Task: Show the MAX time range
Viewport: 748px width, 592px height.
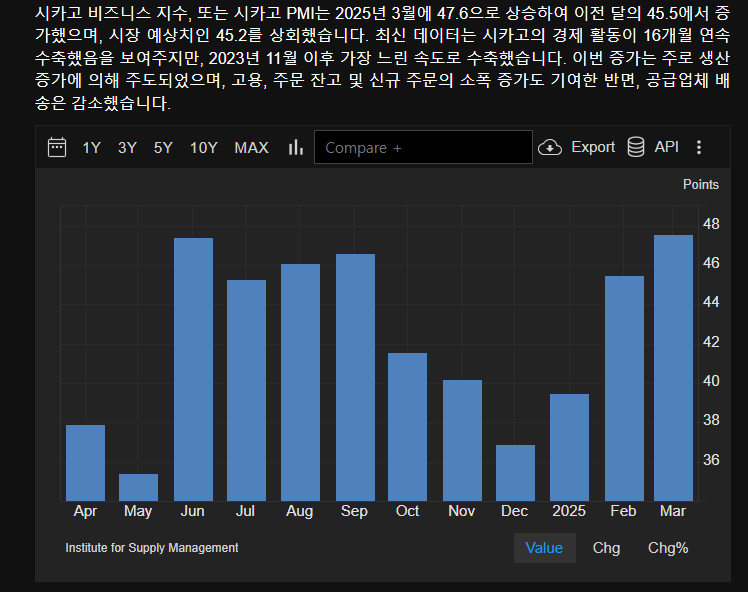Action: click(251, 148)
